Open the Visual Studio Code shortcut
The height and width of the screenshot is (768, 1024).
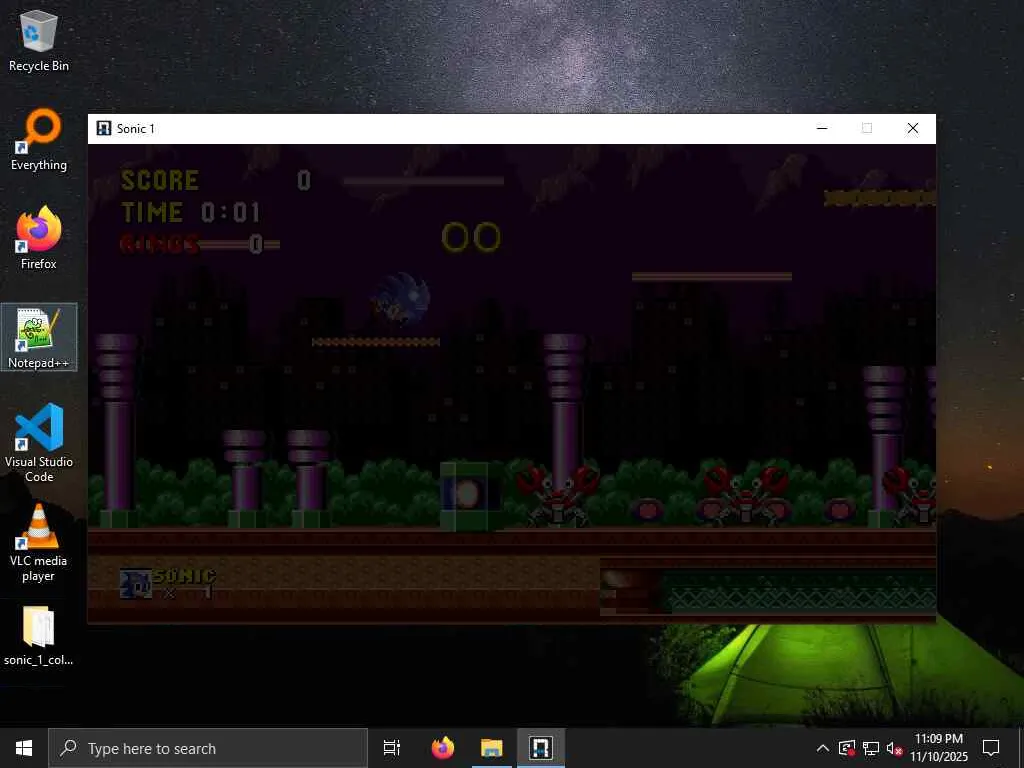click(x=39, y=443)
